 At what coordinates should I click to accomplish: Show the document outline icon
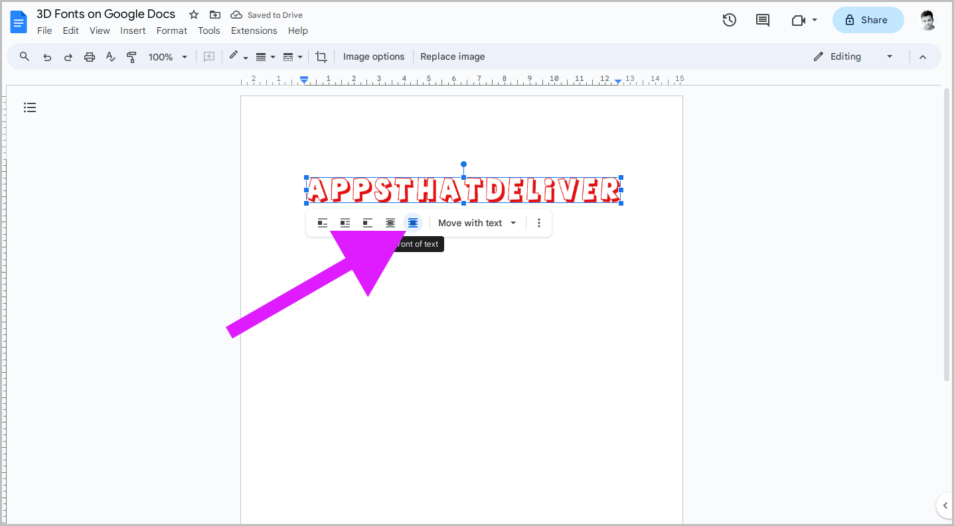point(30,108)
